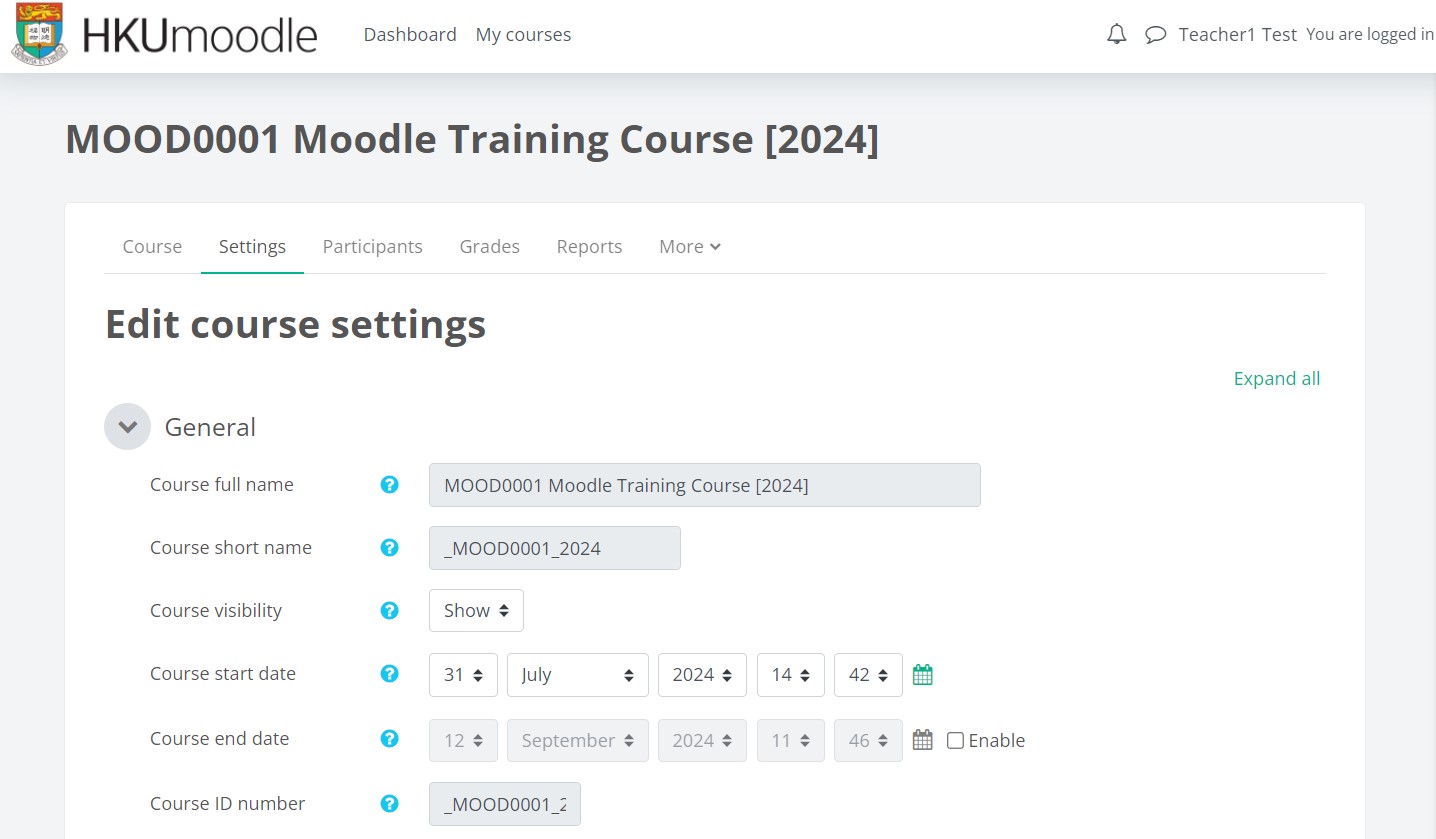Open the messaging speech bubble icon
The height and width of the screenshot is (839, 1436).
coord(1155,35)
